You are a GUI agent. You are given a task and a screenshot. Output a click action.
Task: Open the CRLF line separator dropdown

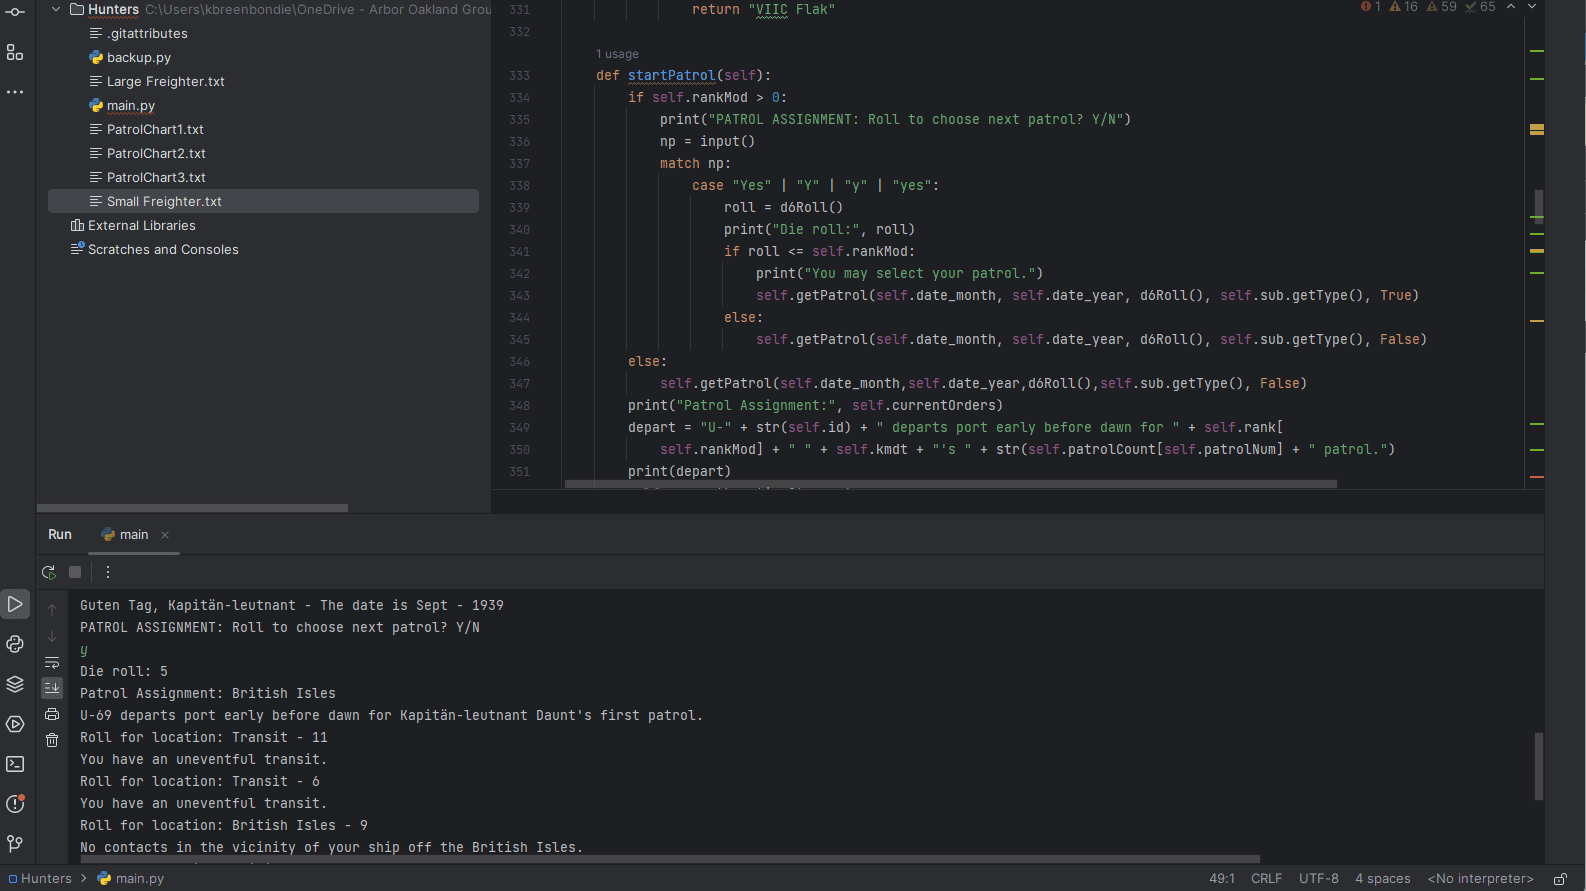point(1266,879)
